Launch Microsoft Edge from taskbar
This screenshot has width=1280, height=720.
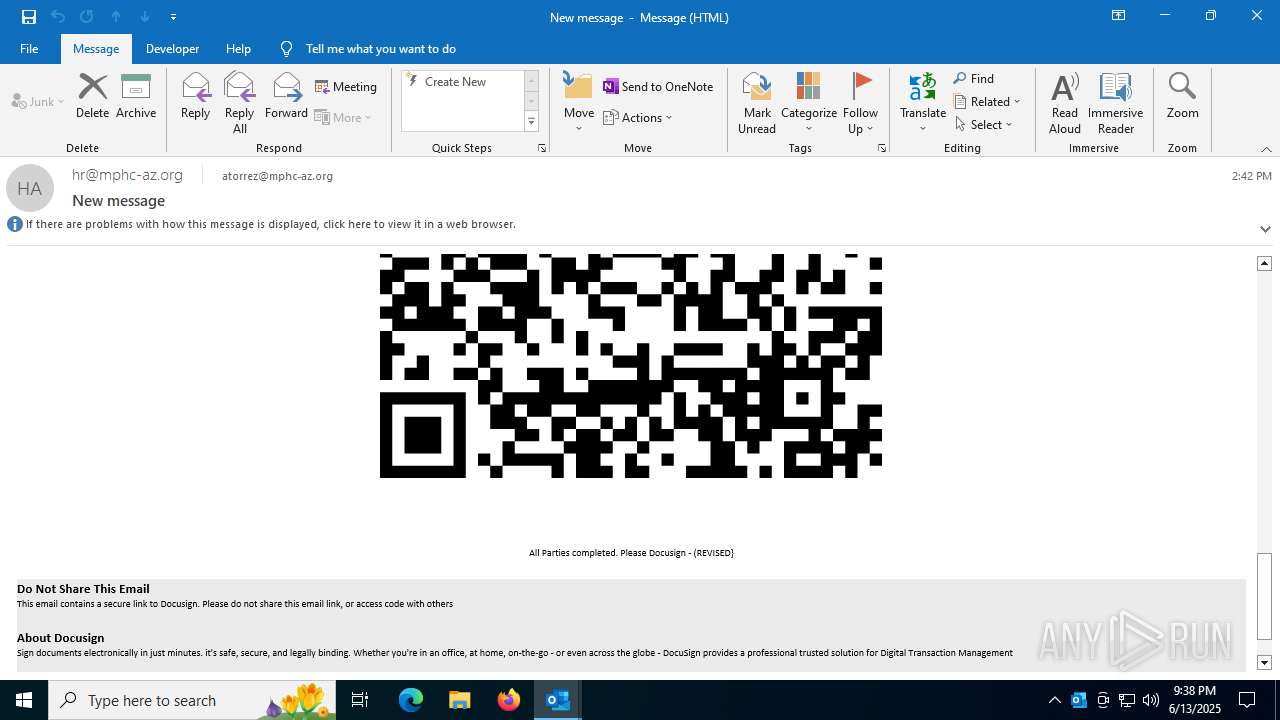pos(411,700)
